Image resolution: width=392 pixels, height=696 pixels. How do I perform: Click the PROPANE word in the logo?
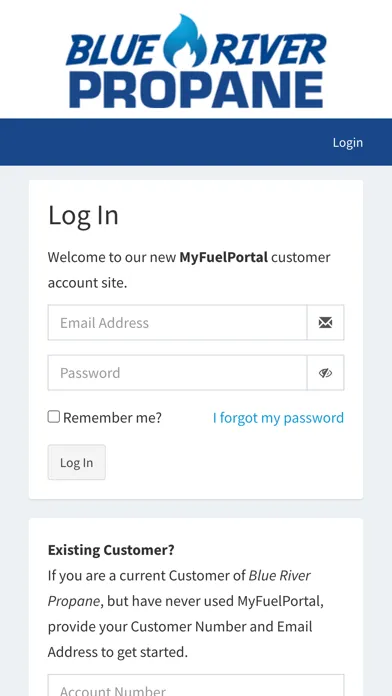pos(196,90)
